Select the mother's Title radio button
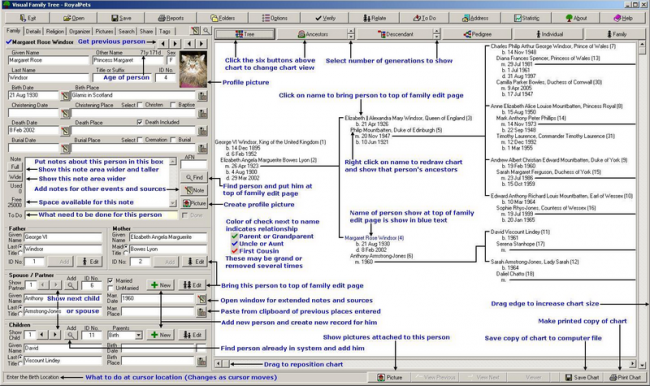Image resolution: width=650 pixels, height=386 pixels. pos(126,252)
